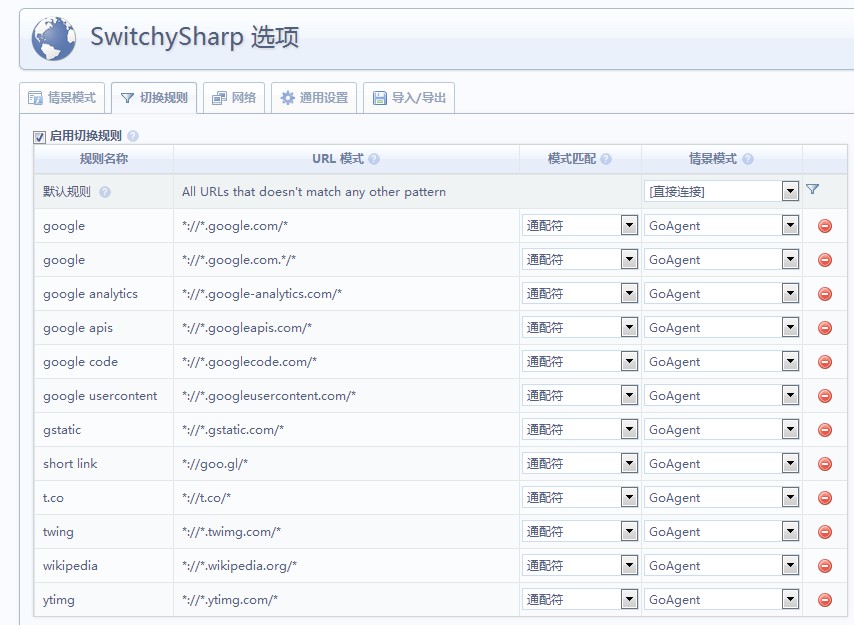
Task: Remove the t.co rule
Action: click(825, 498)
